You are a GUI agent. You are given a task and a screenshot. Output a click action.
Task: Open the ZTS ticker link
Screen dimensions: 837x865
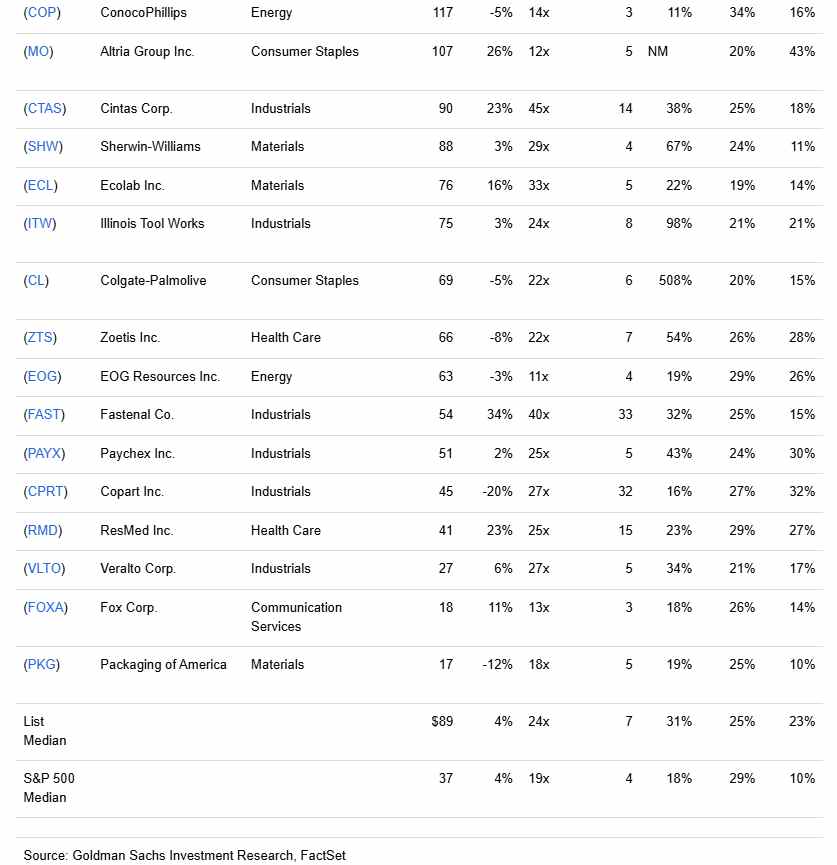[40, 337]
